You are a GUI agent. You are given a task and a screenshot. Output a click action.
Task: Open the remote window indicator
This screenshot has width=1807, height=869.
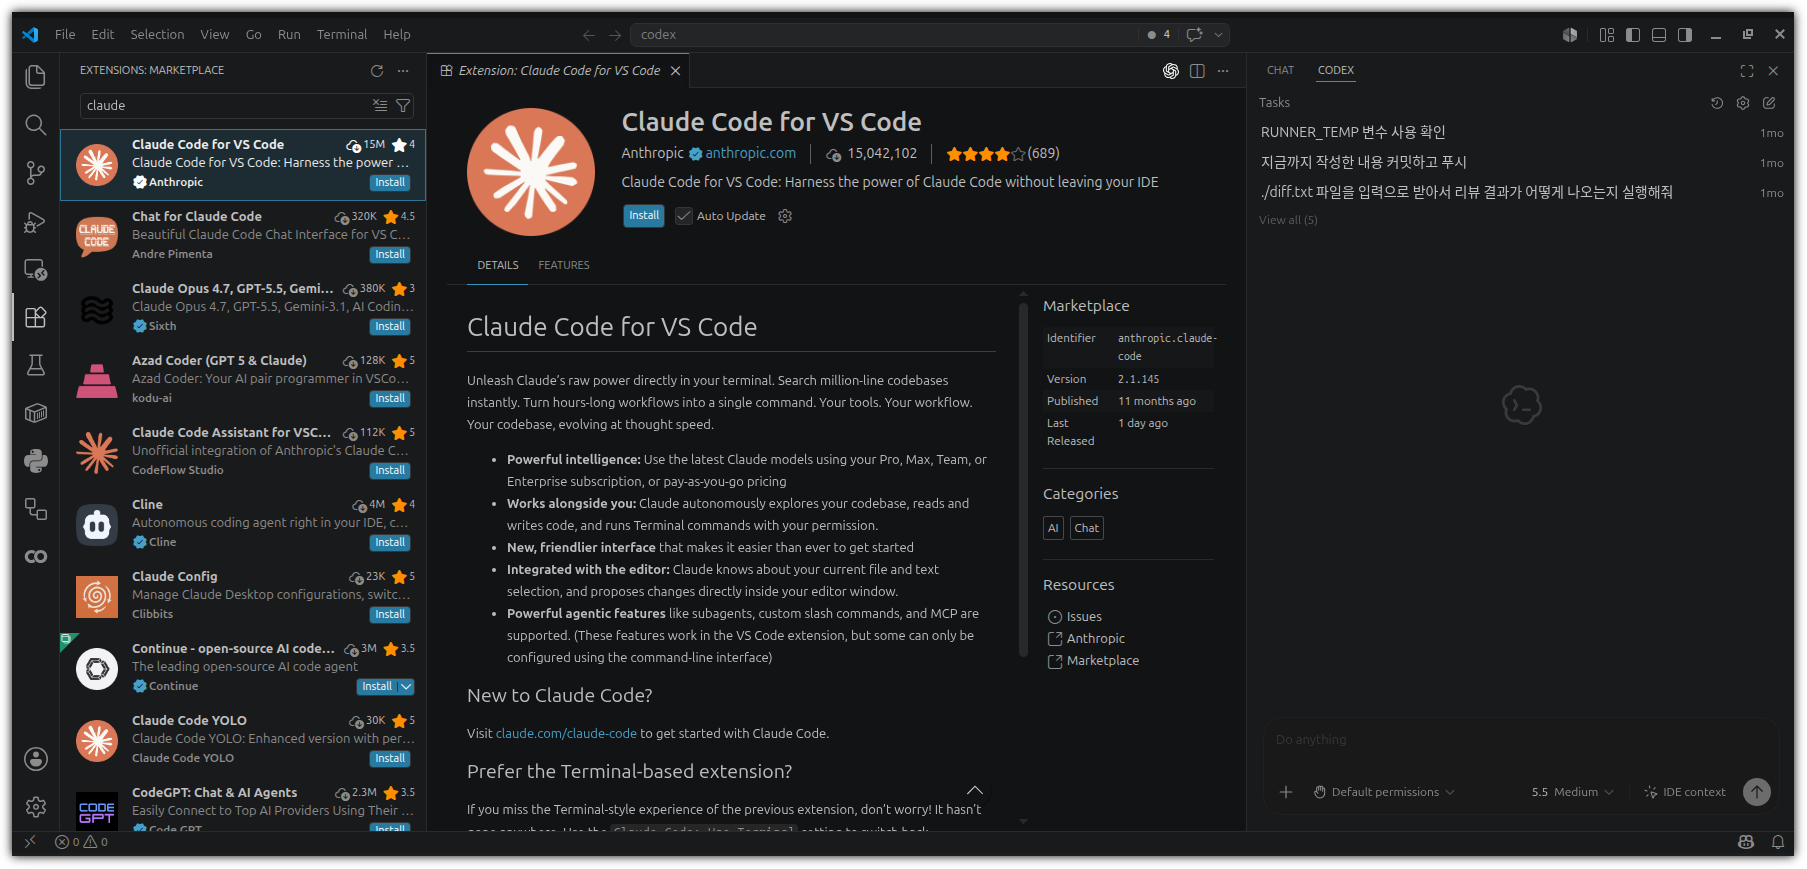point(30,842)
